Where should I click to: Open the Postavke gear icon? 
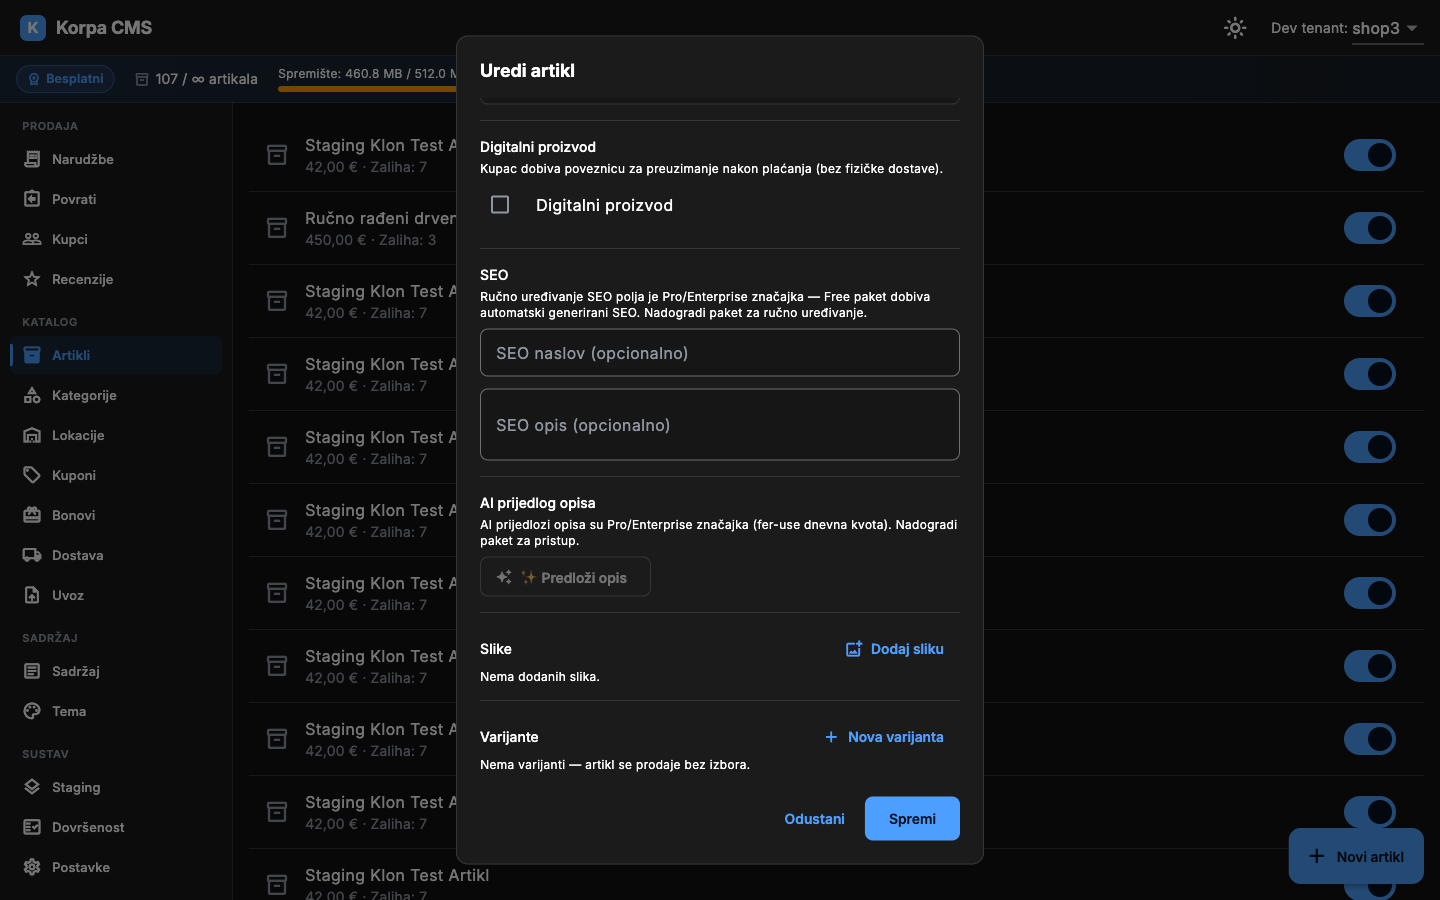32,867
